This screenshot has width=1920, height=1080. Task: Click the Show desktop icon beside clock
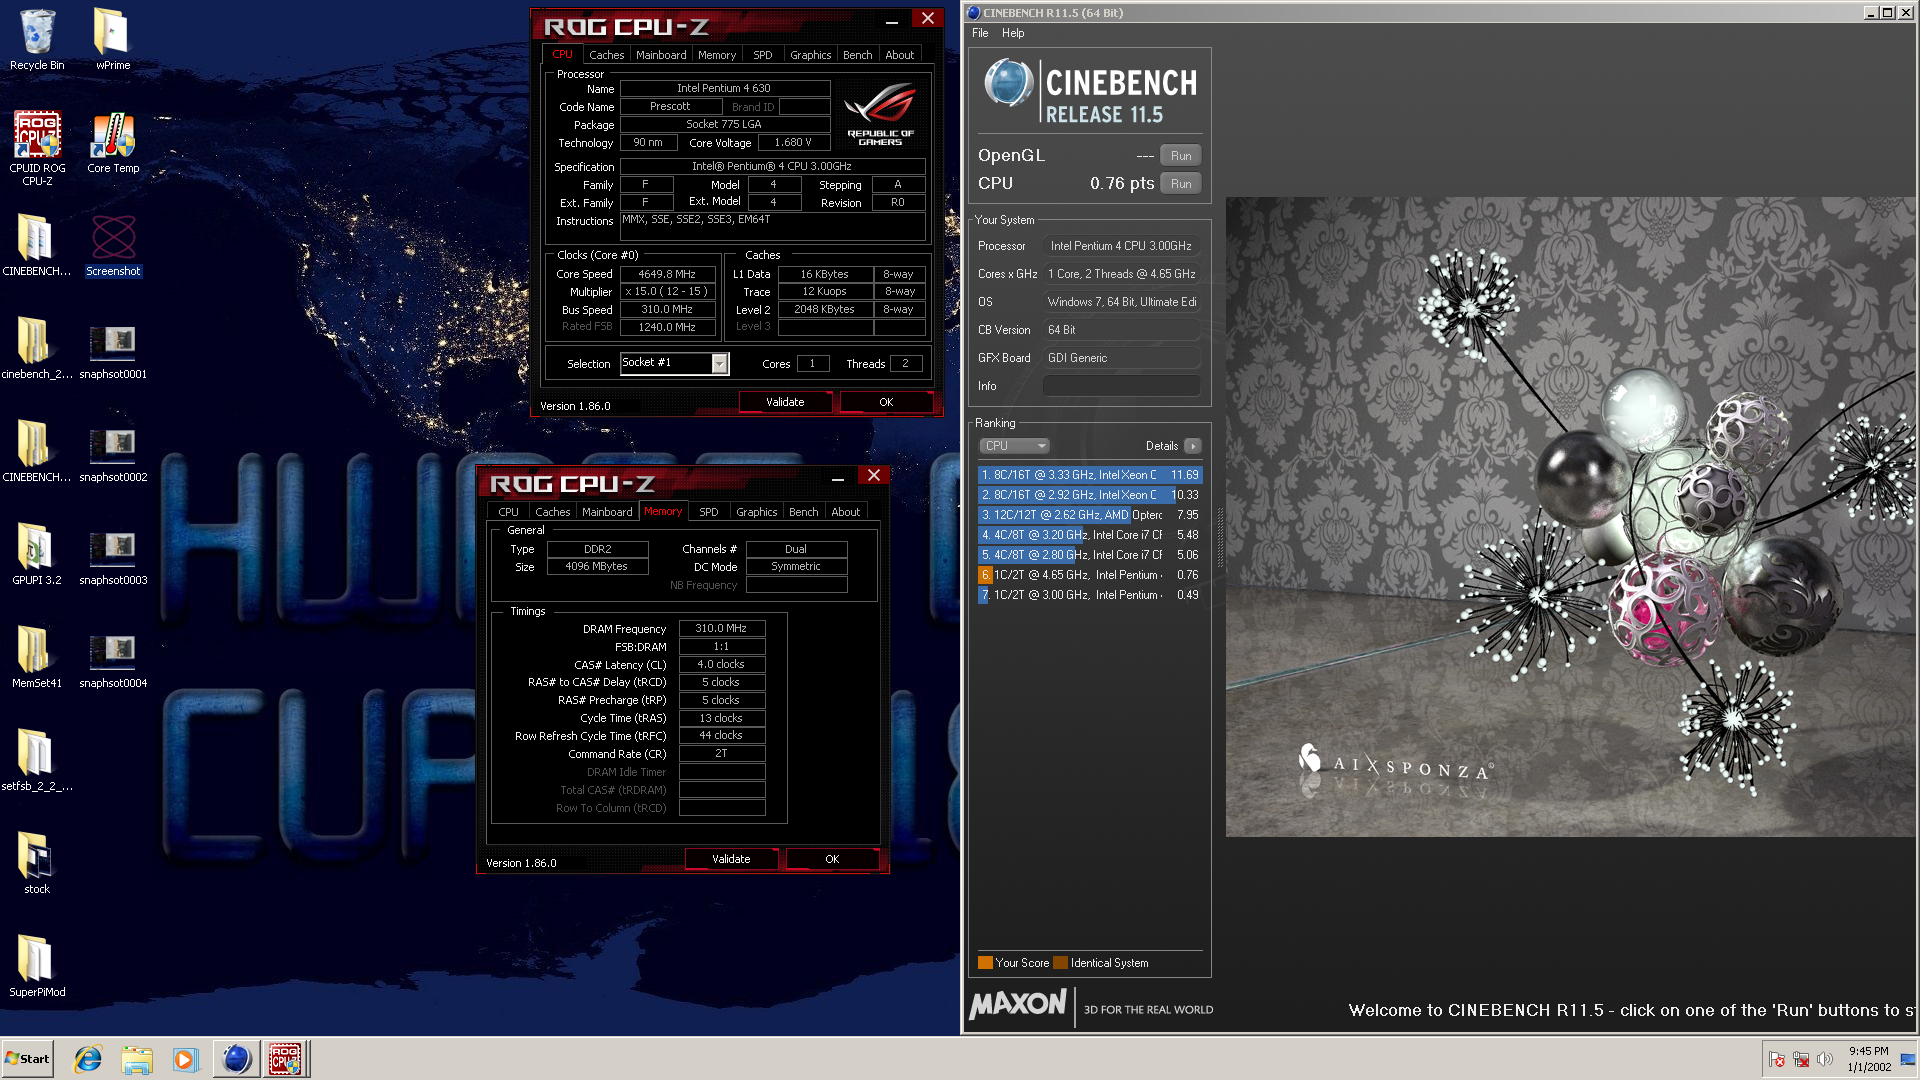1907,1059
